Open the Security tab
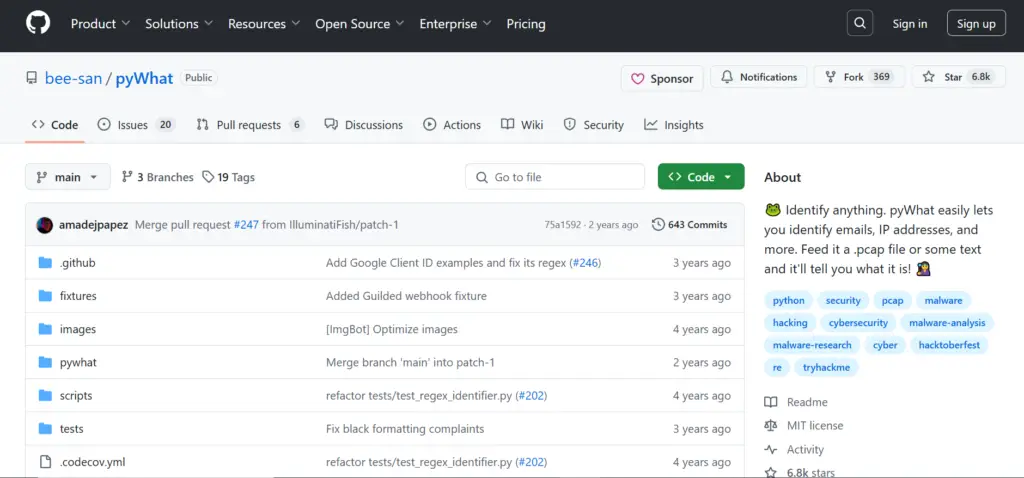Image resolution: width=1024 pixels, height=478 pixels. click(x=594, y=125)
